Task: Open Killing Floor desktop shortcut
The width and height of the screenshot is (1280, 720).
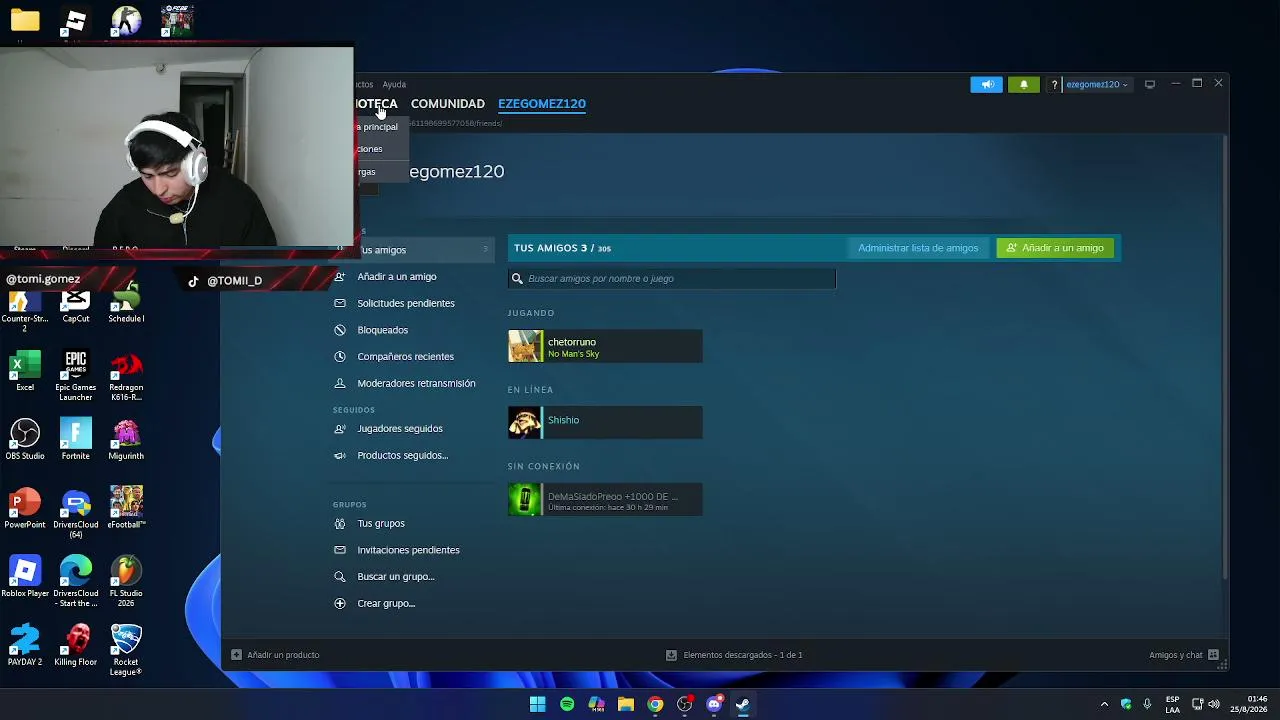Action: pos(76,646)
